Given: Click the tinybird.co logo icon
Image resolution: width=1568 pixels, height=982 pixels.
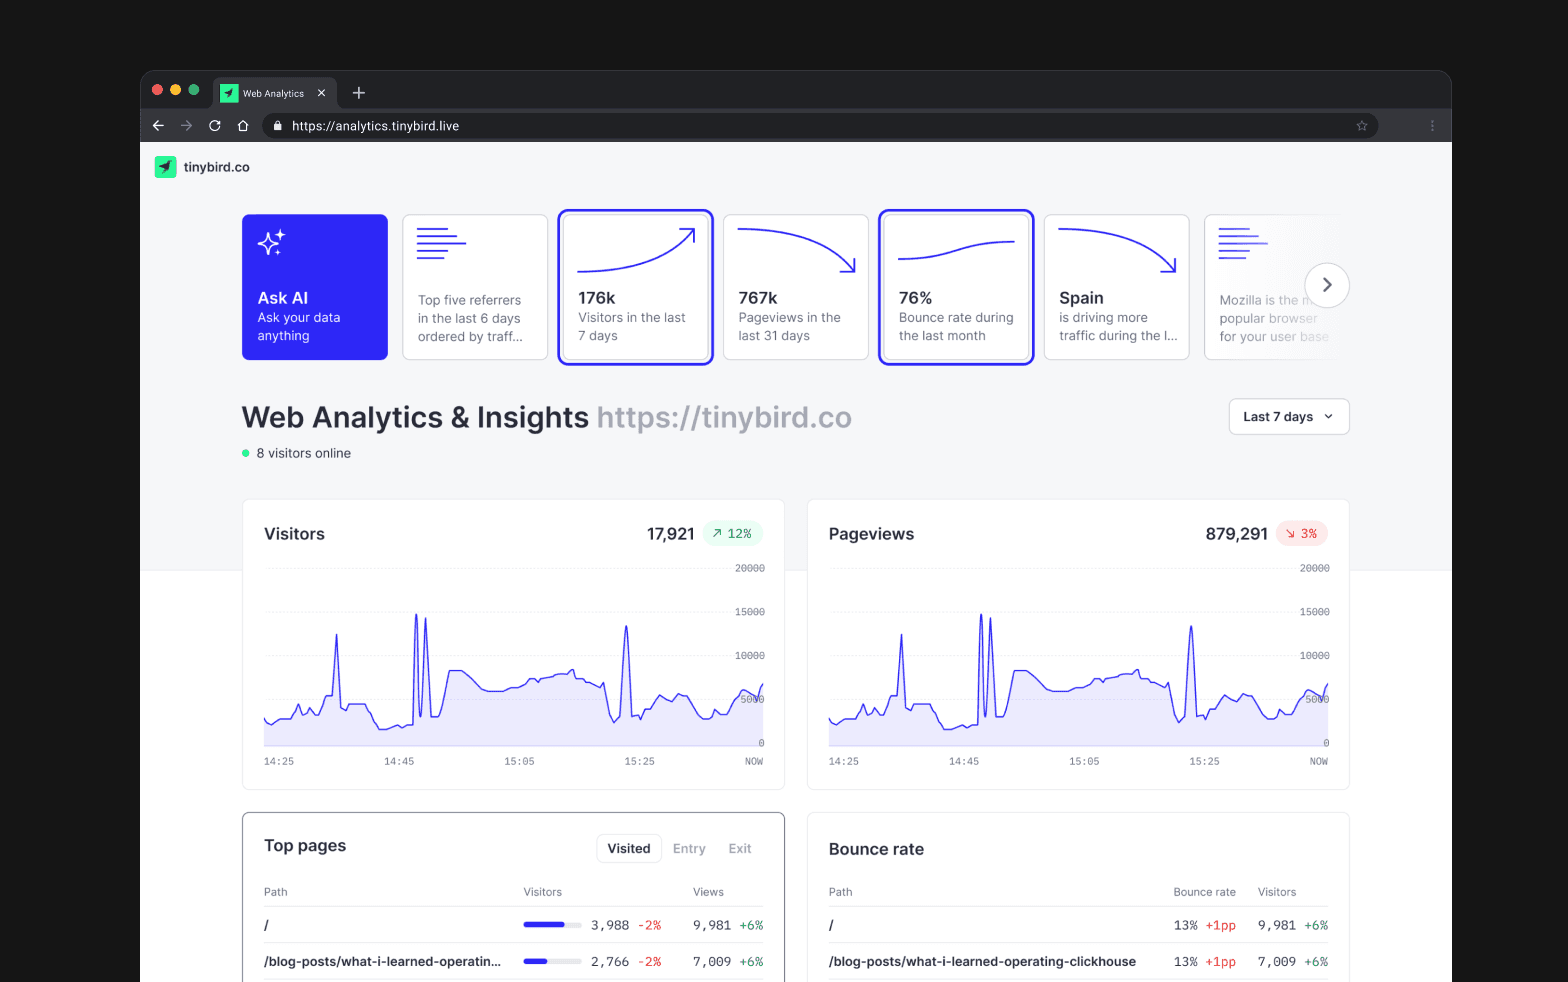Looking at the screenshot, I should [x=166, y=167].
